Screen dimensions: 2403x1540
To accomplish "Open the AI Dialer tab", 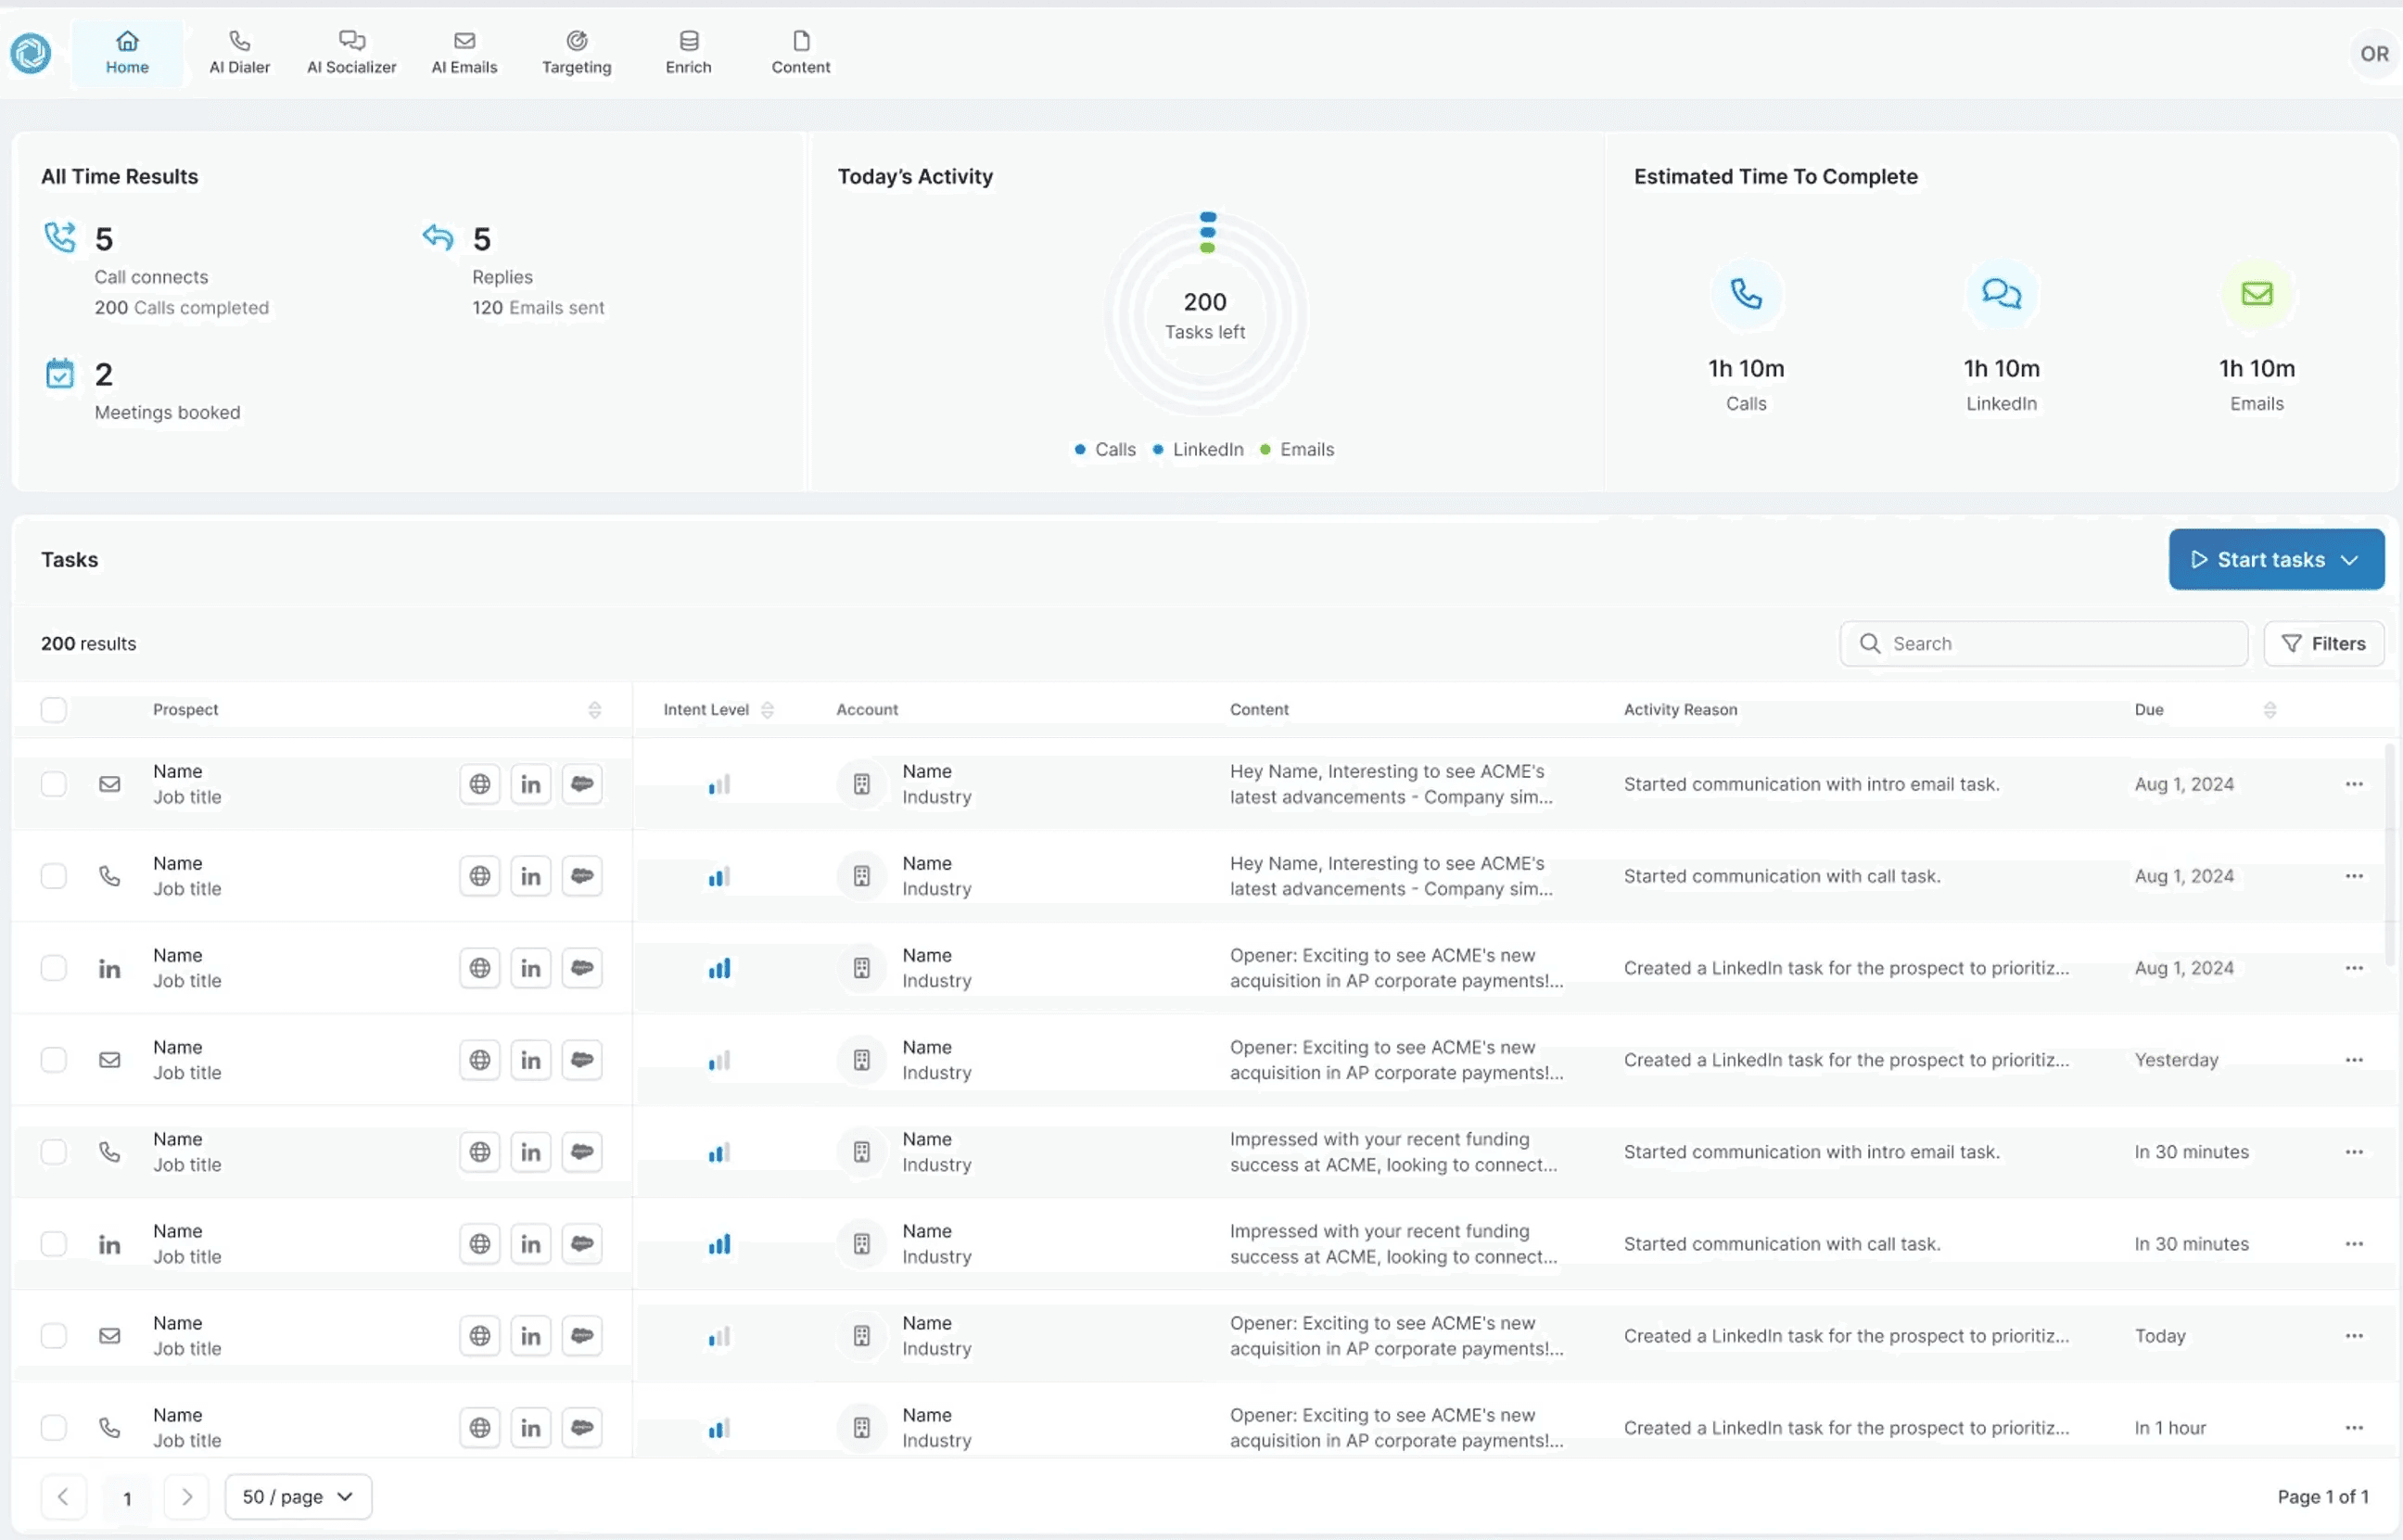I will (x=239, y=52).
